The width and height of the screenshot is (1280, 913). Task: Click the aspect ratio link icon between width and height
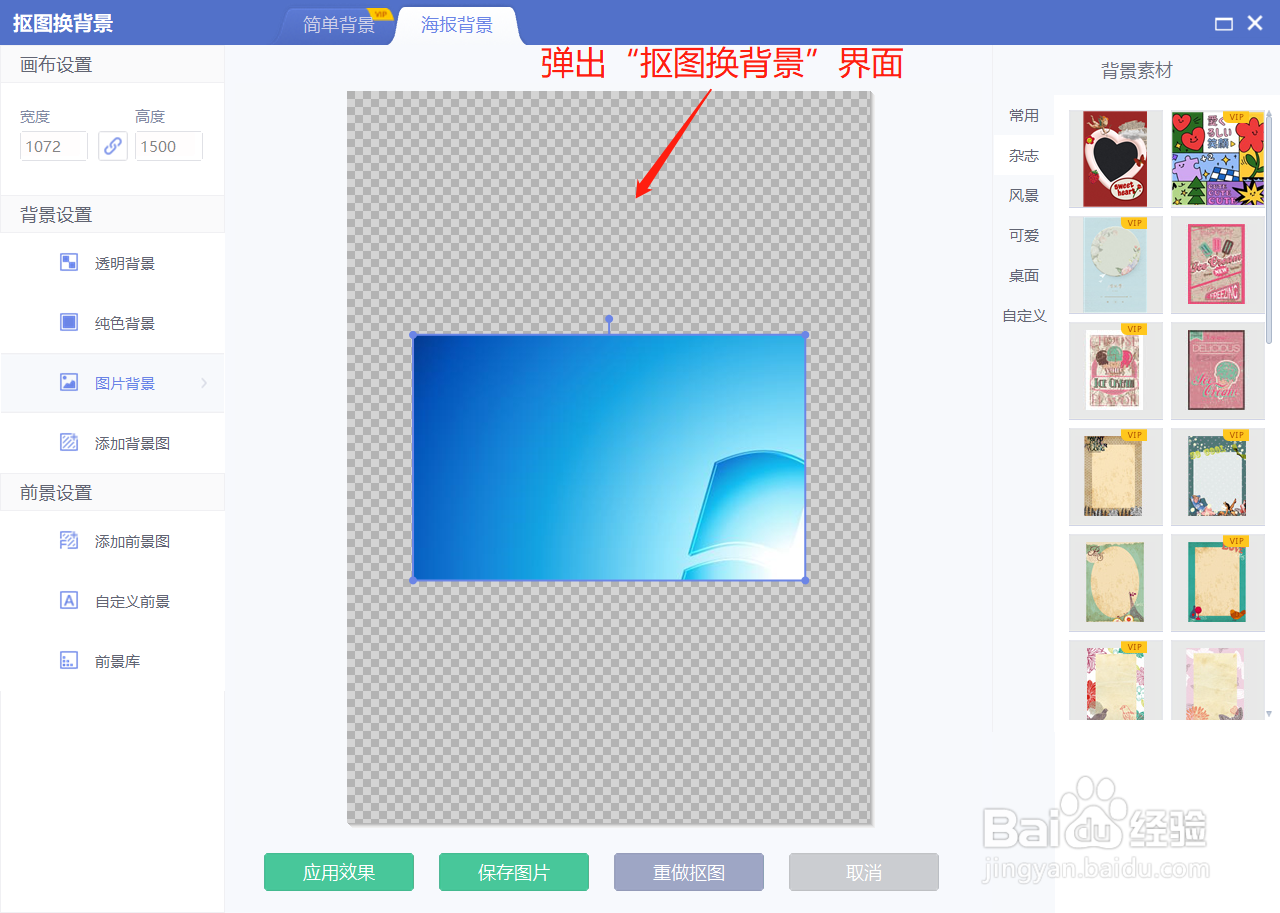pyautogui.click(x=112, y=146)
